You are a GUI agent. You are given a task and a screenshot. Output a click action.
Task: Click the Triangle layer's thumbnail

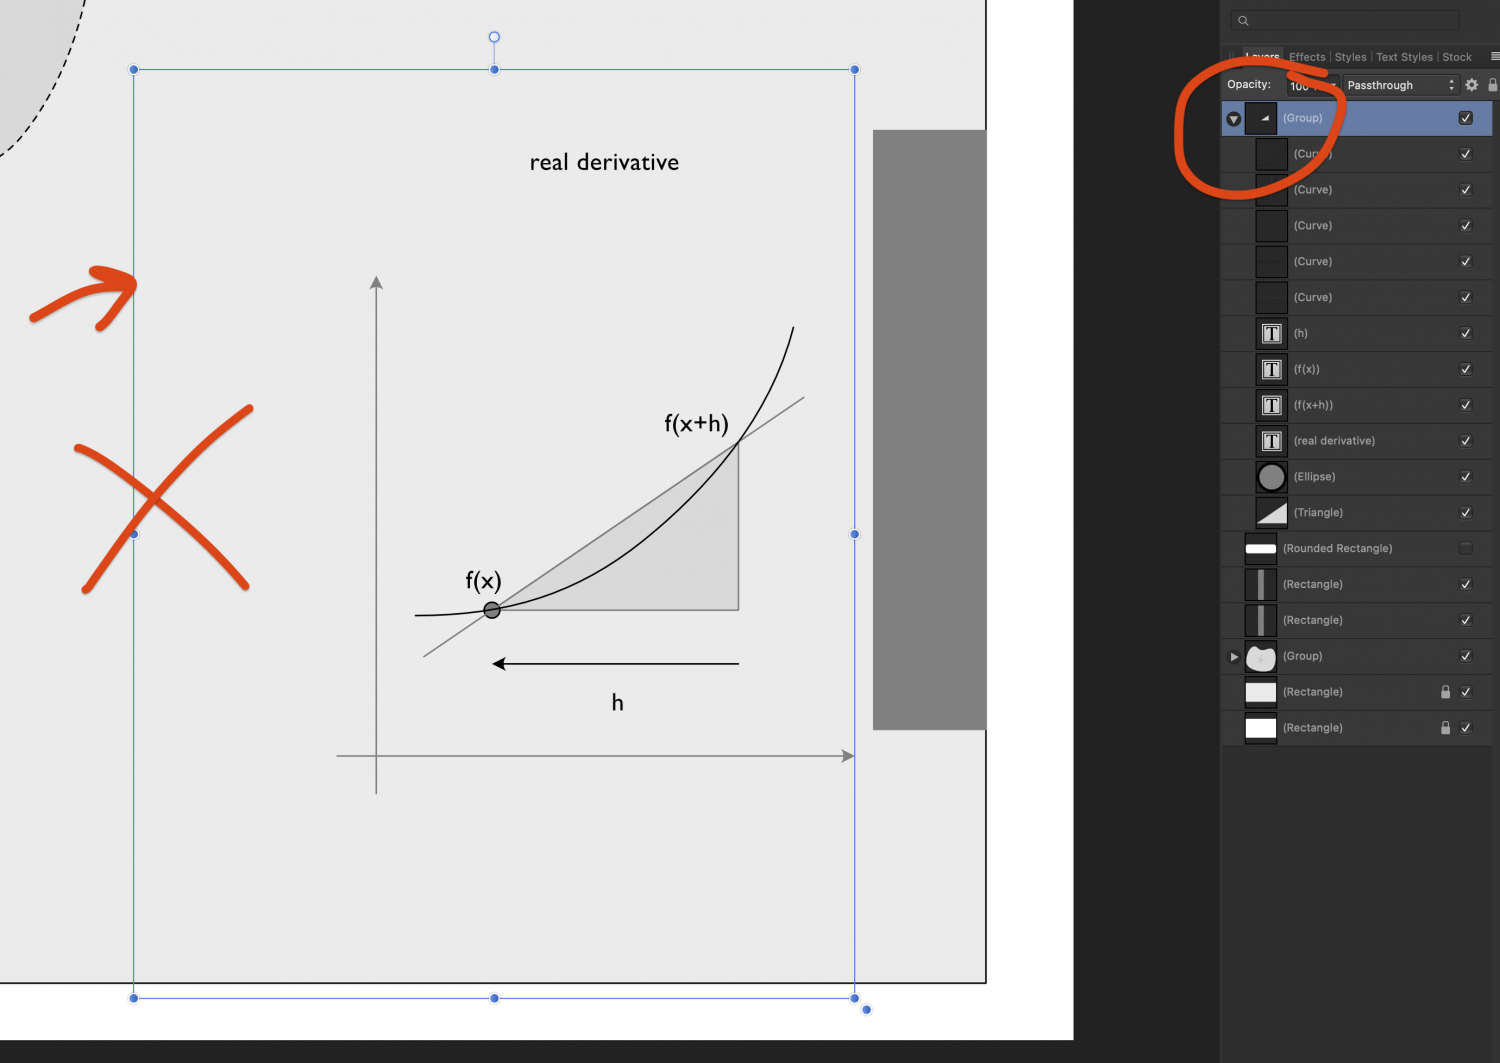(1271, 513)
